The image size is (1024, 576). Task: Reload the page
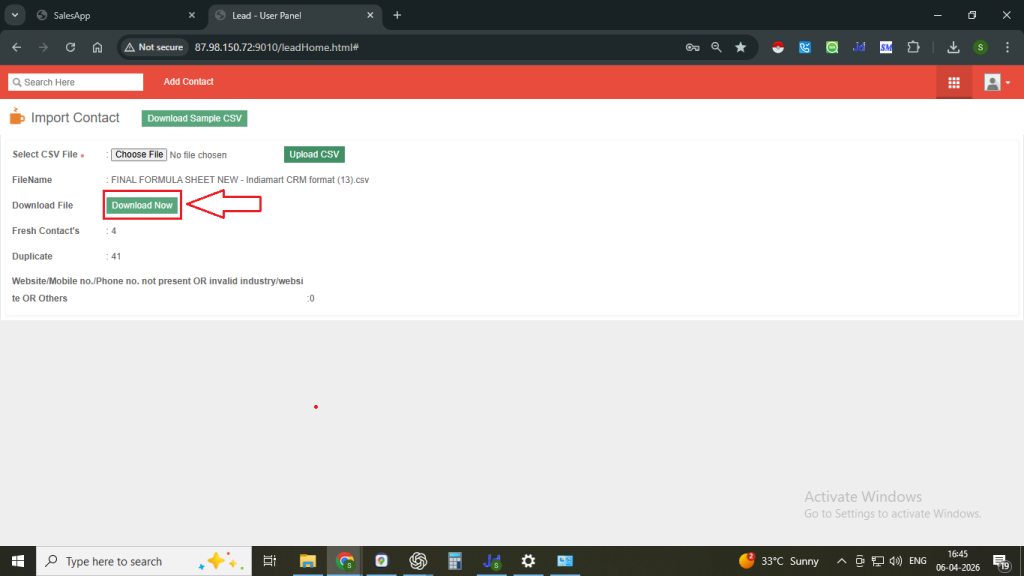coord(70,47)
